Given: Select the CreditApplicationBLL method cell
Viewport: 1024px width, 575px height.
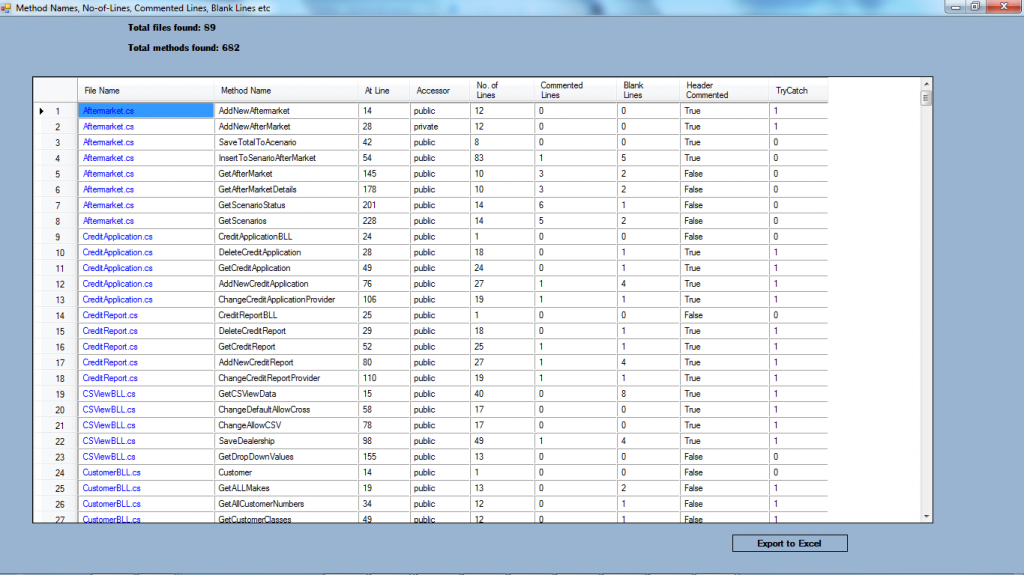Looking at the screenshot, I should [x=286, y=237].
